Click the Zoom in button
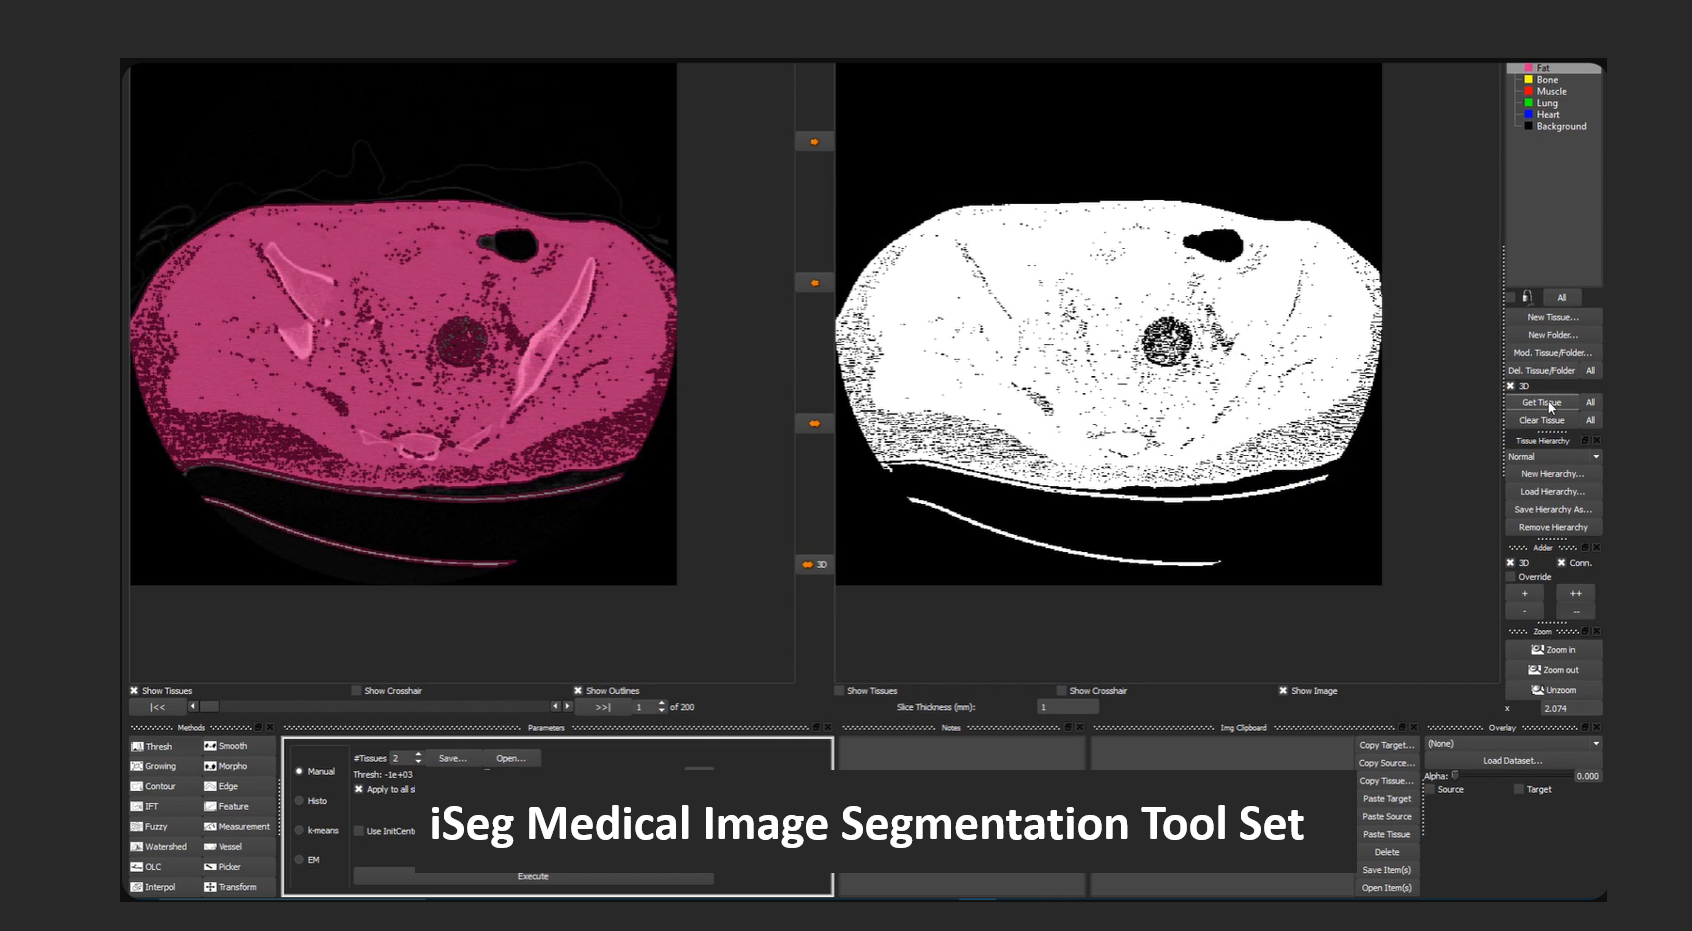The height and width of the screenshot is (931, 1692). [x=1553, y=650]
